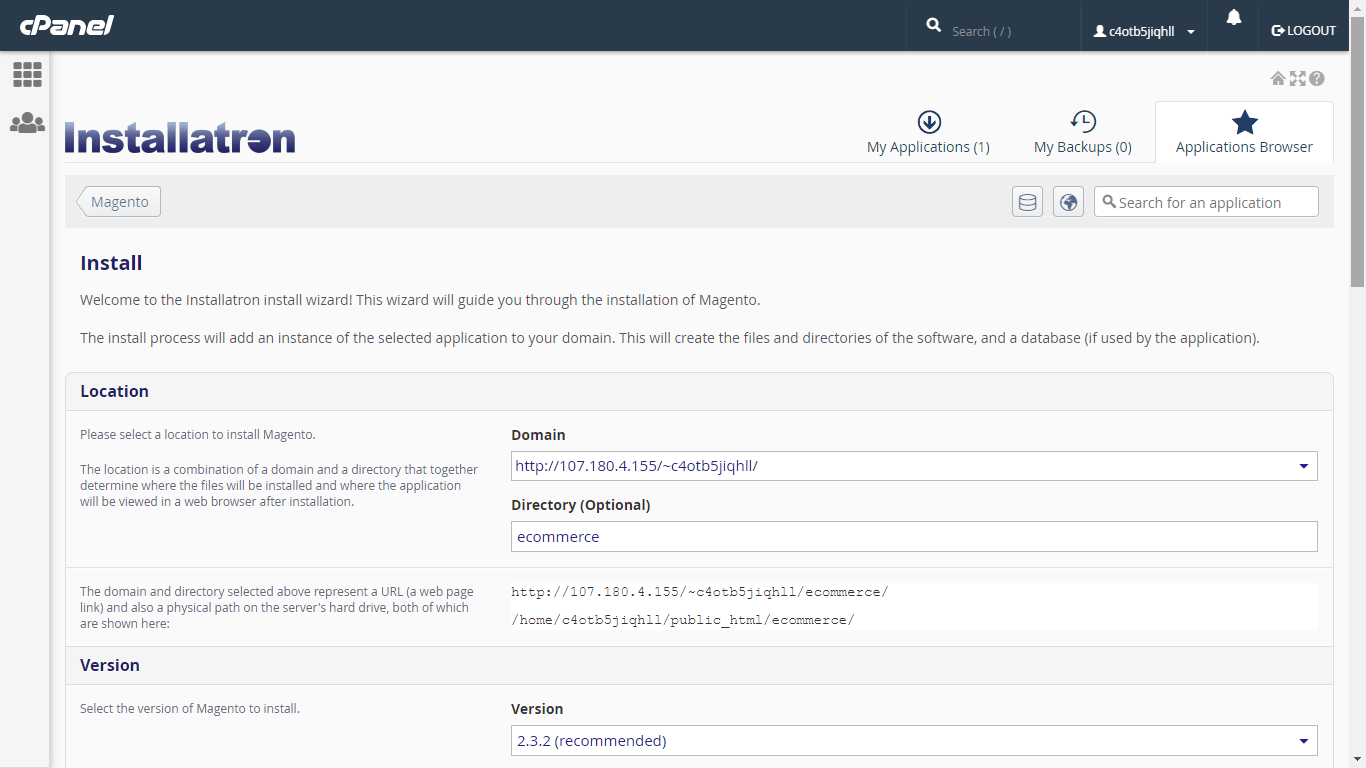The width and height of the screenshot is (1366, 768).
Task: Click the Search for an application field
Action: (1206, 202)
